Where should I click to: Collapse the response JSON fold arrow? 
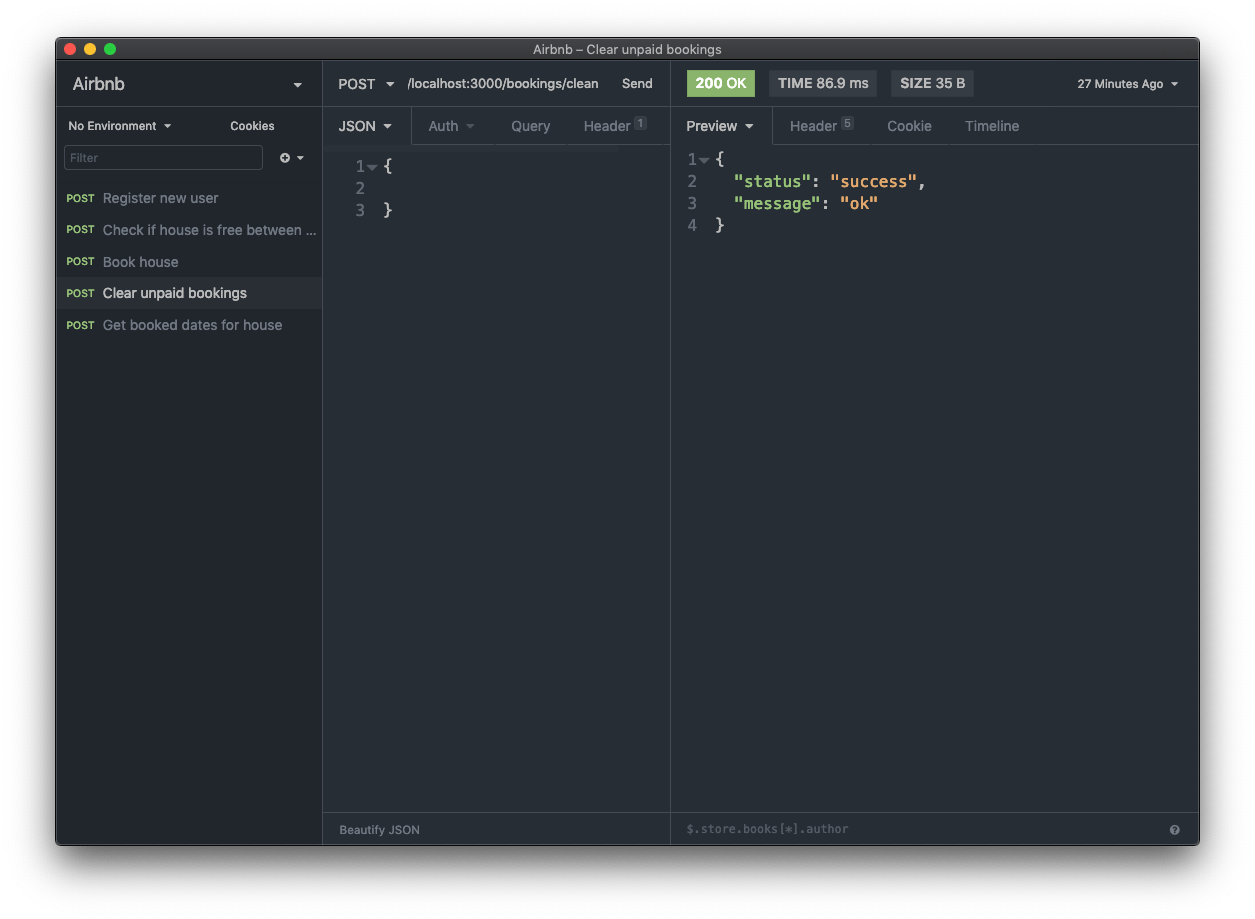pyautogui.click(x=704, y=160)
